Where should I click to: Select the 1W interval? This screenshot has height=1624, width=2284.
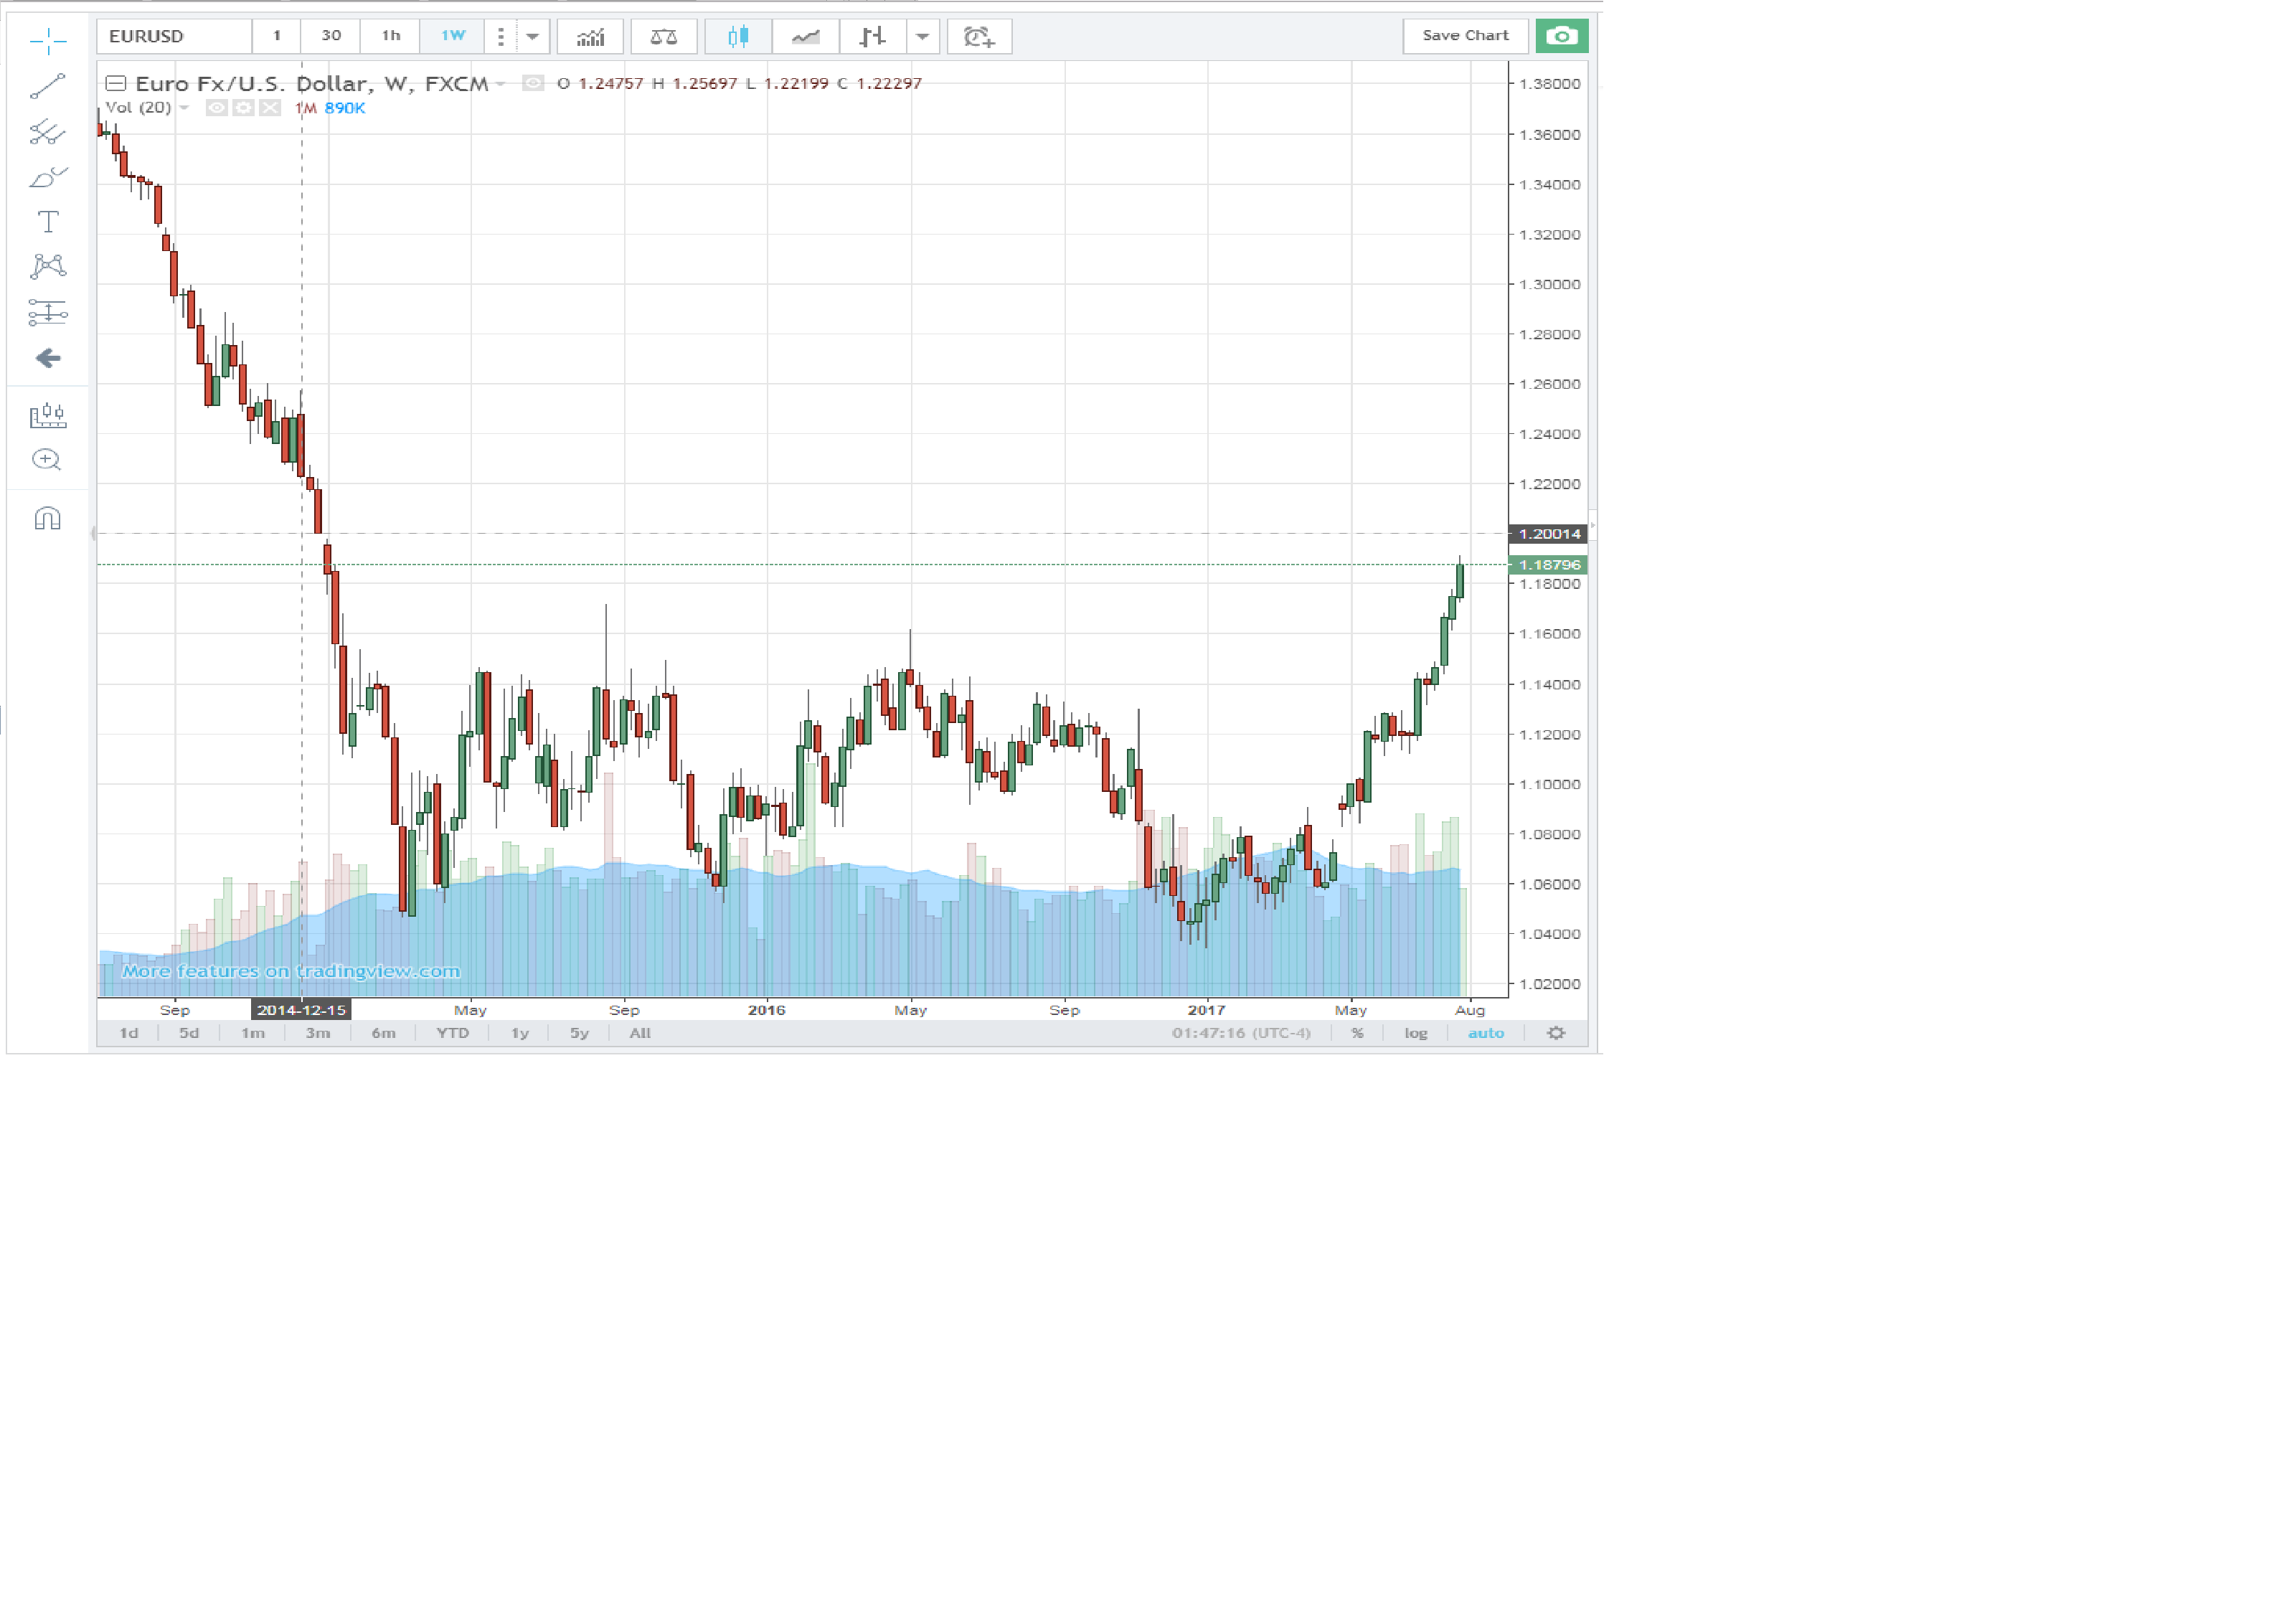(x=453, y=36)
